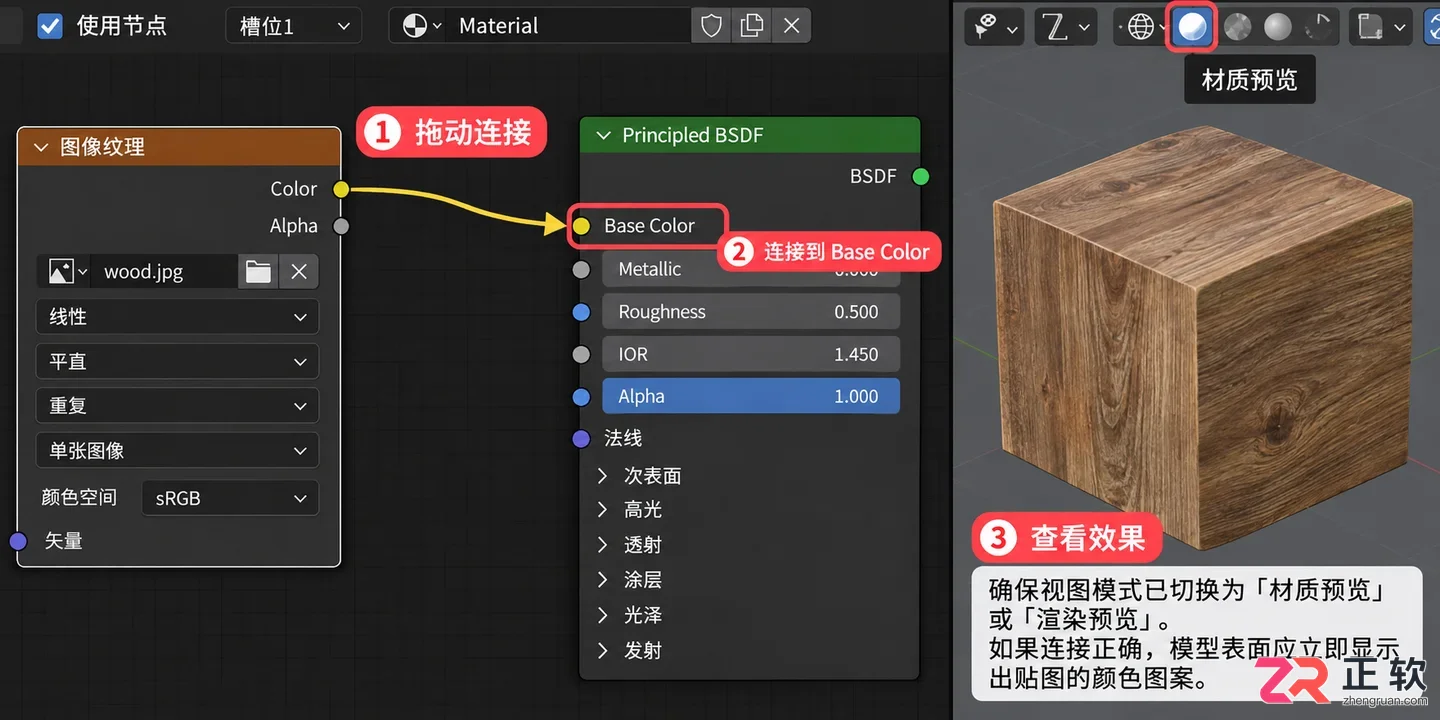Open the pivot point icon dropdown
1440x720 pixels.
pos(996,27)
